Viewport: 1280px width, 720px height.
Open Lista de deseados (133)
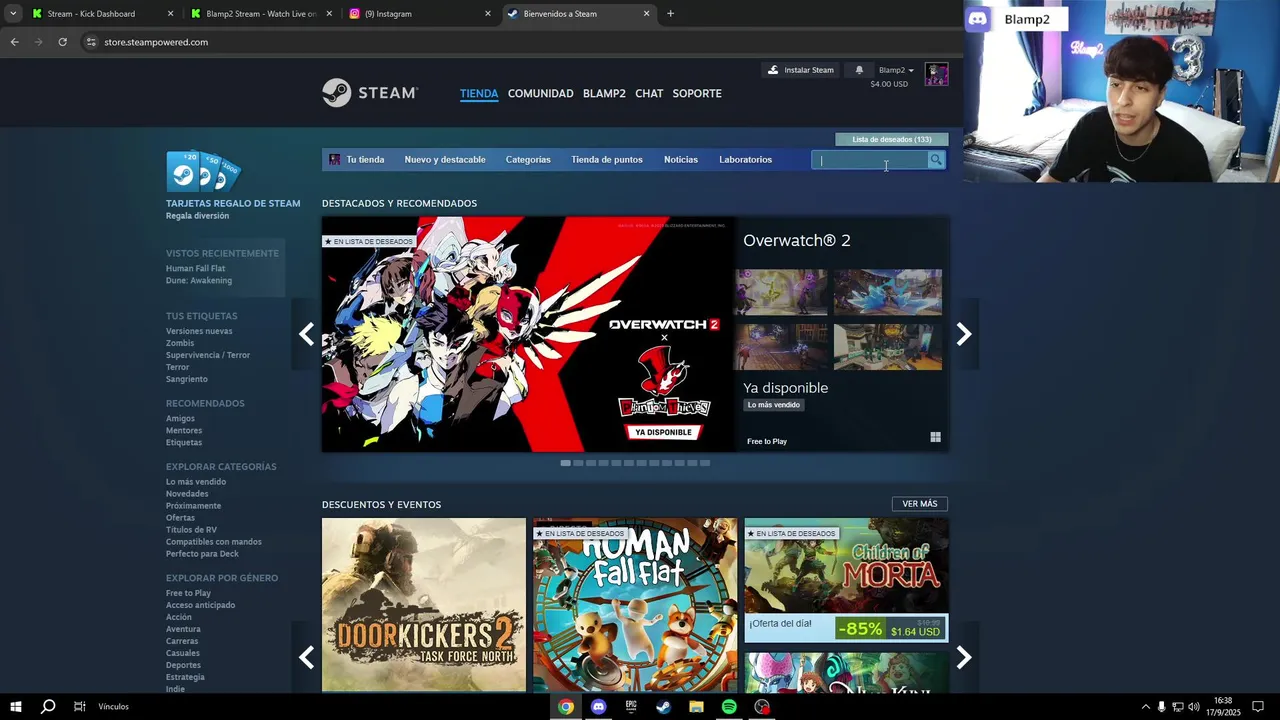point(891,139)
